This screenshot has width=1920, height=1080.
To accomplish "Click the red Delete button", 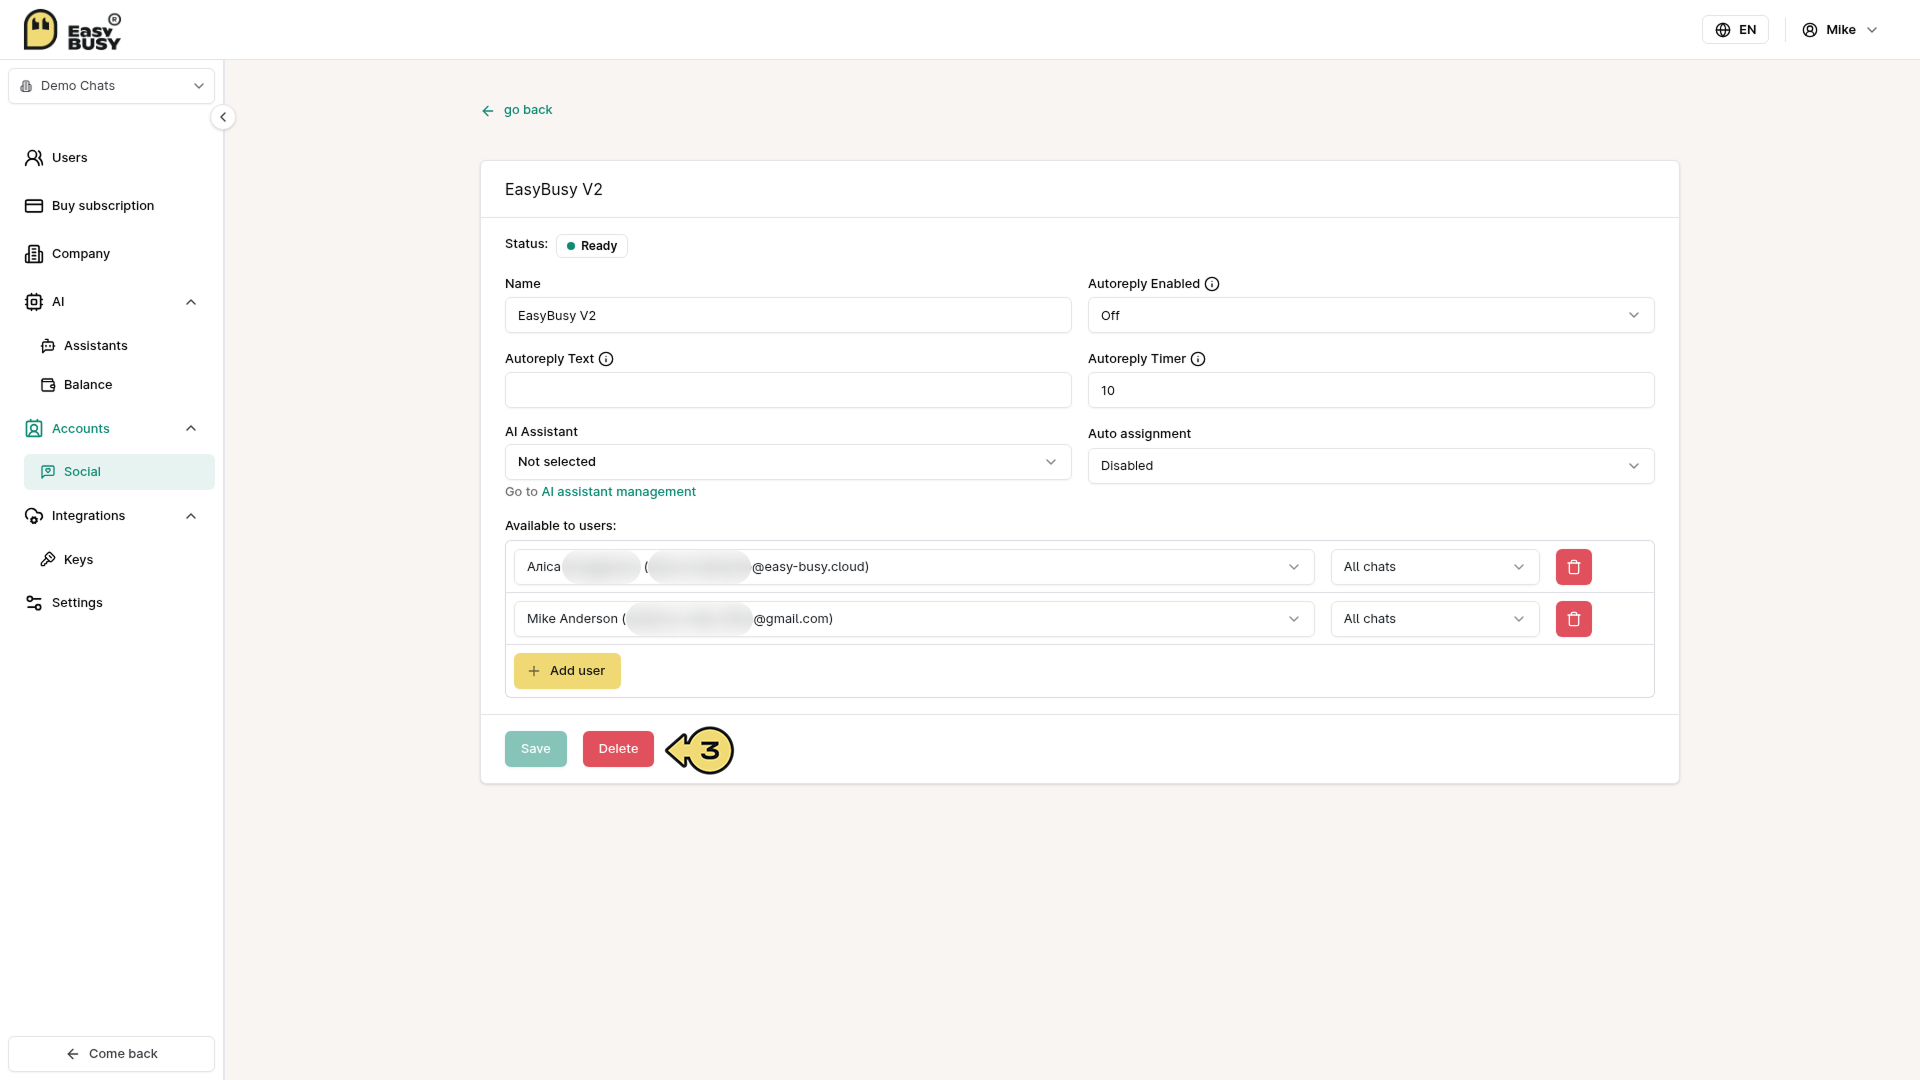I will [618, 749].
